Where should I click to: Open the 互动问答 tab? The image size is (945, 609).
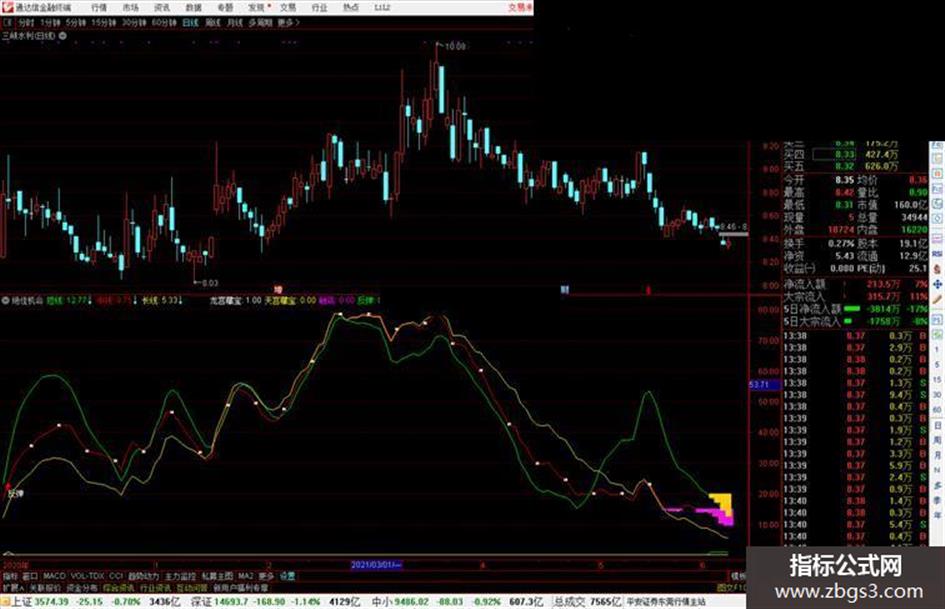point(192,587)
